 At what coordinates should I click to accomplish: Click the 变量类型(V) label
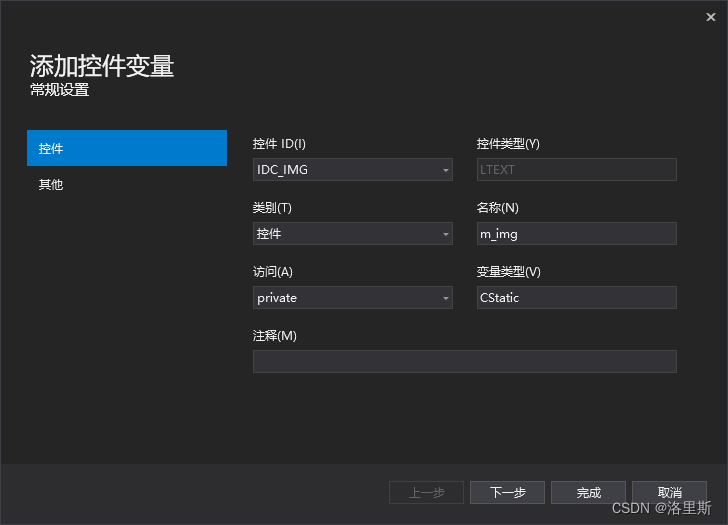pos(508,272)
